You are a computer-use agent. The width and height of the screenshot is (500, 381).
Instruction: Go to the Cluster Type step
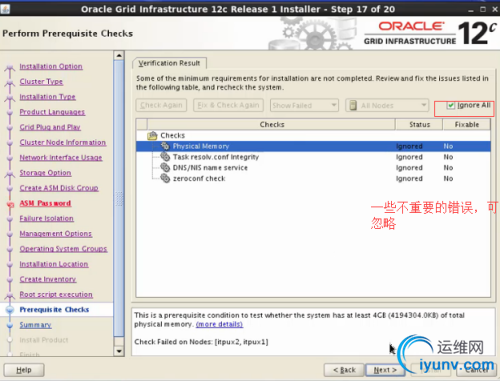(41, 81)
